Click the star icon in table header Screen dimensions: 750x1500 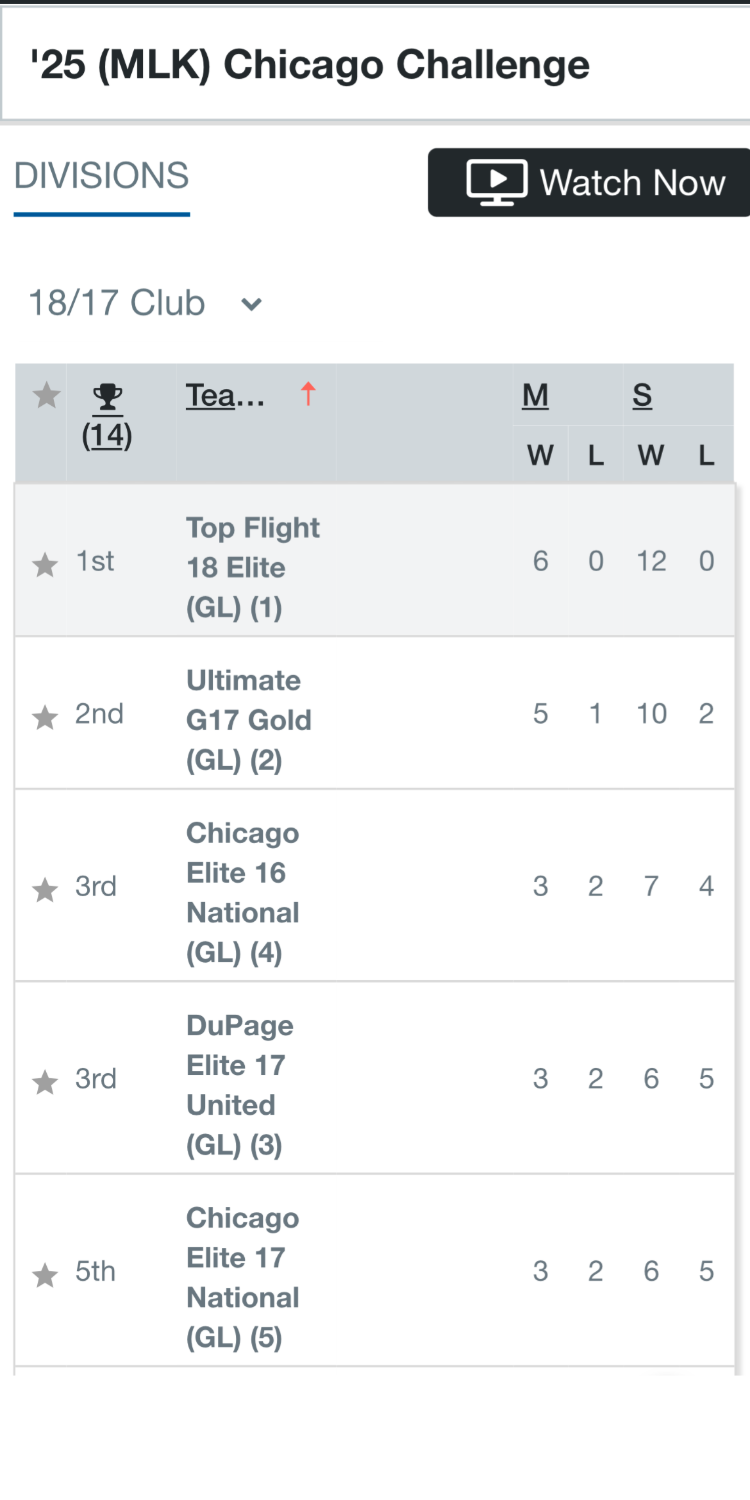pos(46,396)
